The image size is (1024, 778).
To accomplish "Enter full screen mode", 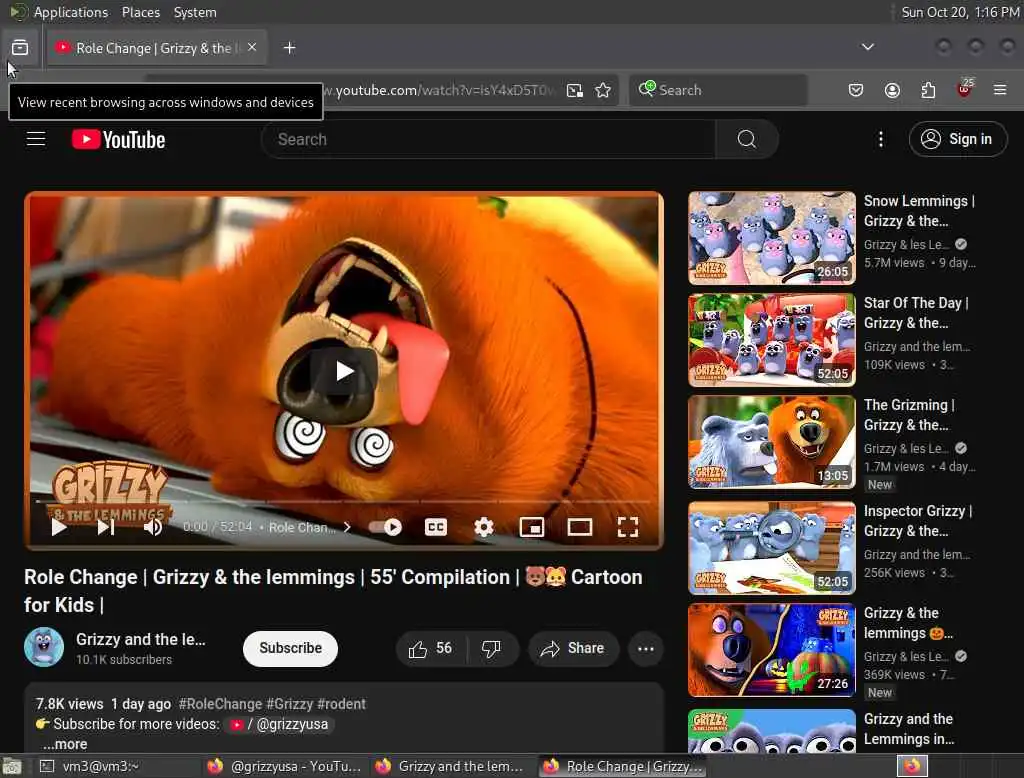I will 628,527.
